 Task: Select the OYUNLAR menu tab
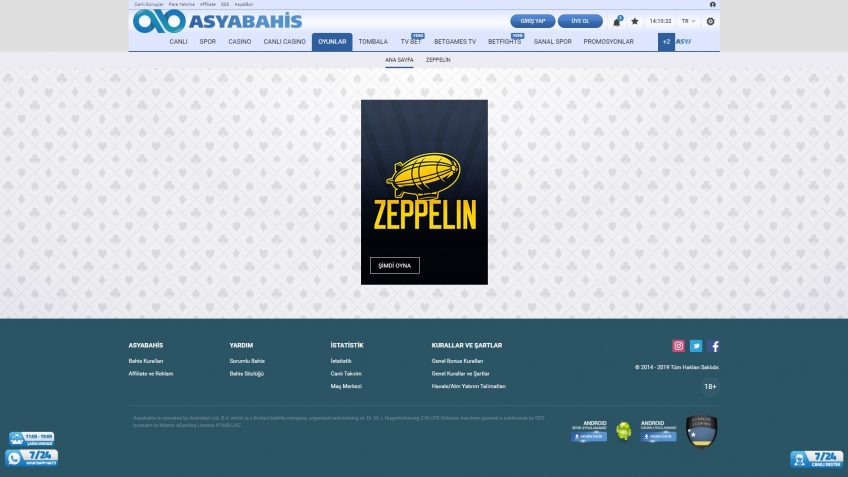point(332,42)
